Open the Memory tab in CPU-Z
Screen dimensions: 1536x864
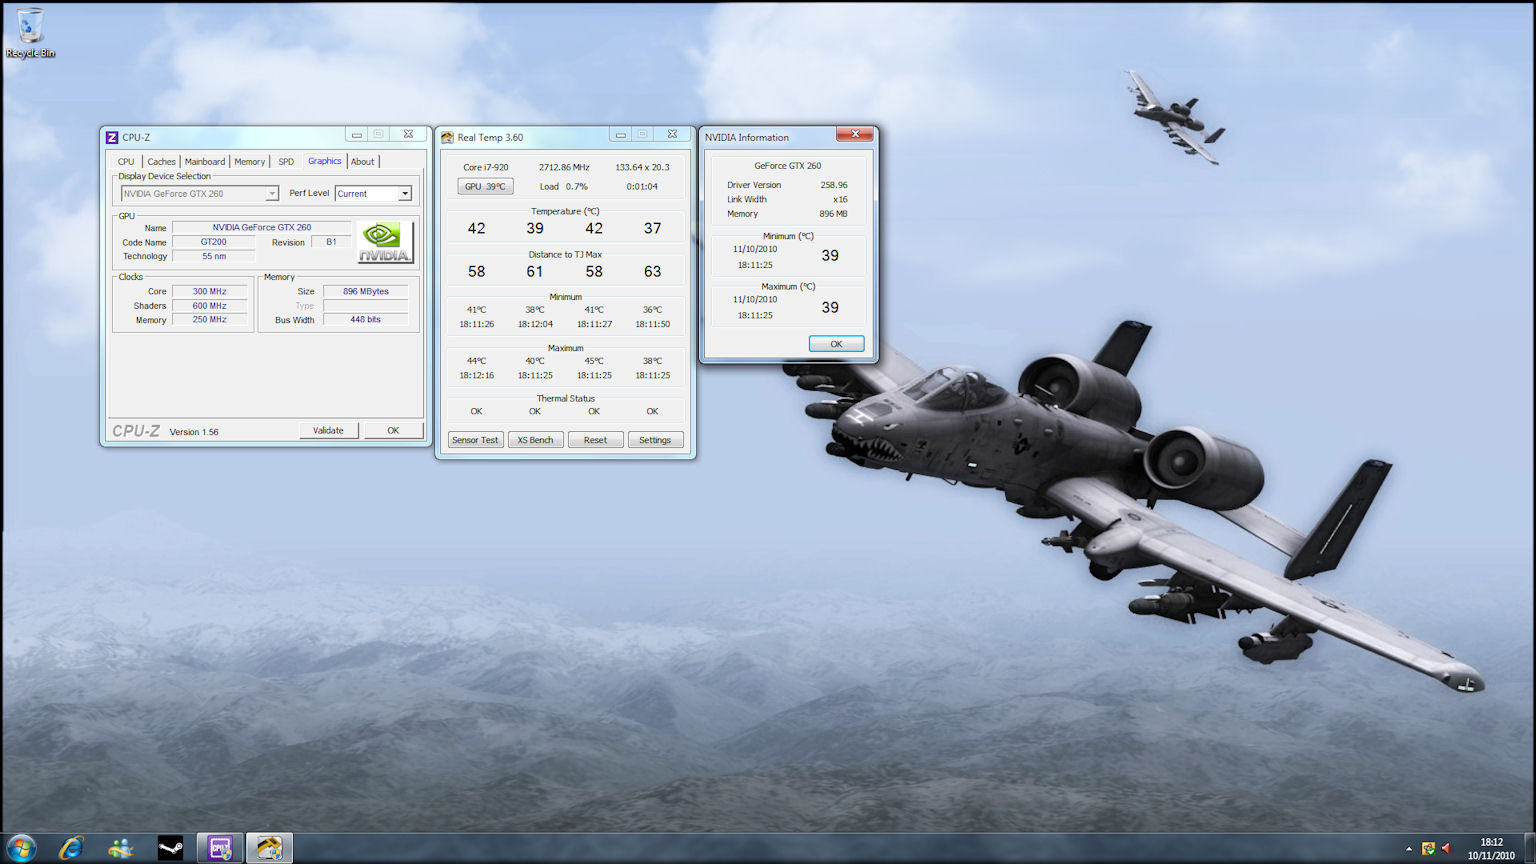[250, 161]
